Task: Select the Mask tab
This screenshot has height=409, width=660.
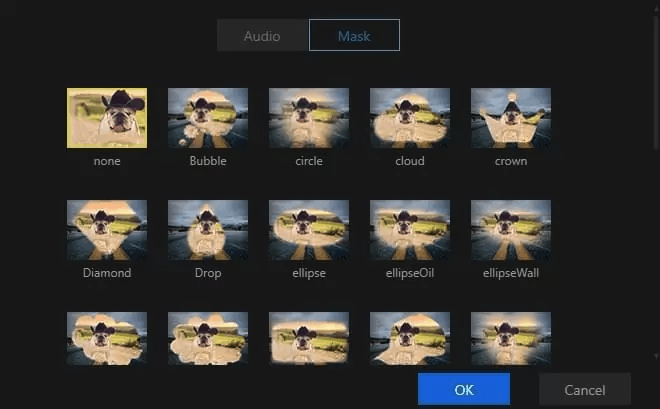Action: coord(354,35)
